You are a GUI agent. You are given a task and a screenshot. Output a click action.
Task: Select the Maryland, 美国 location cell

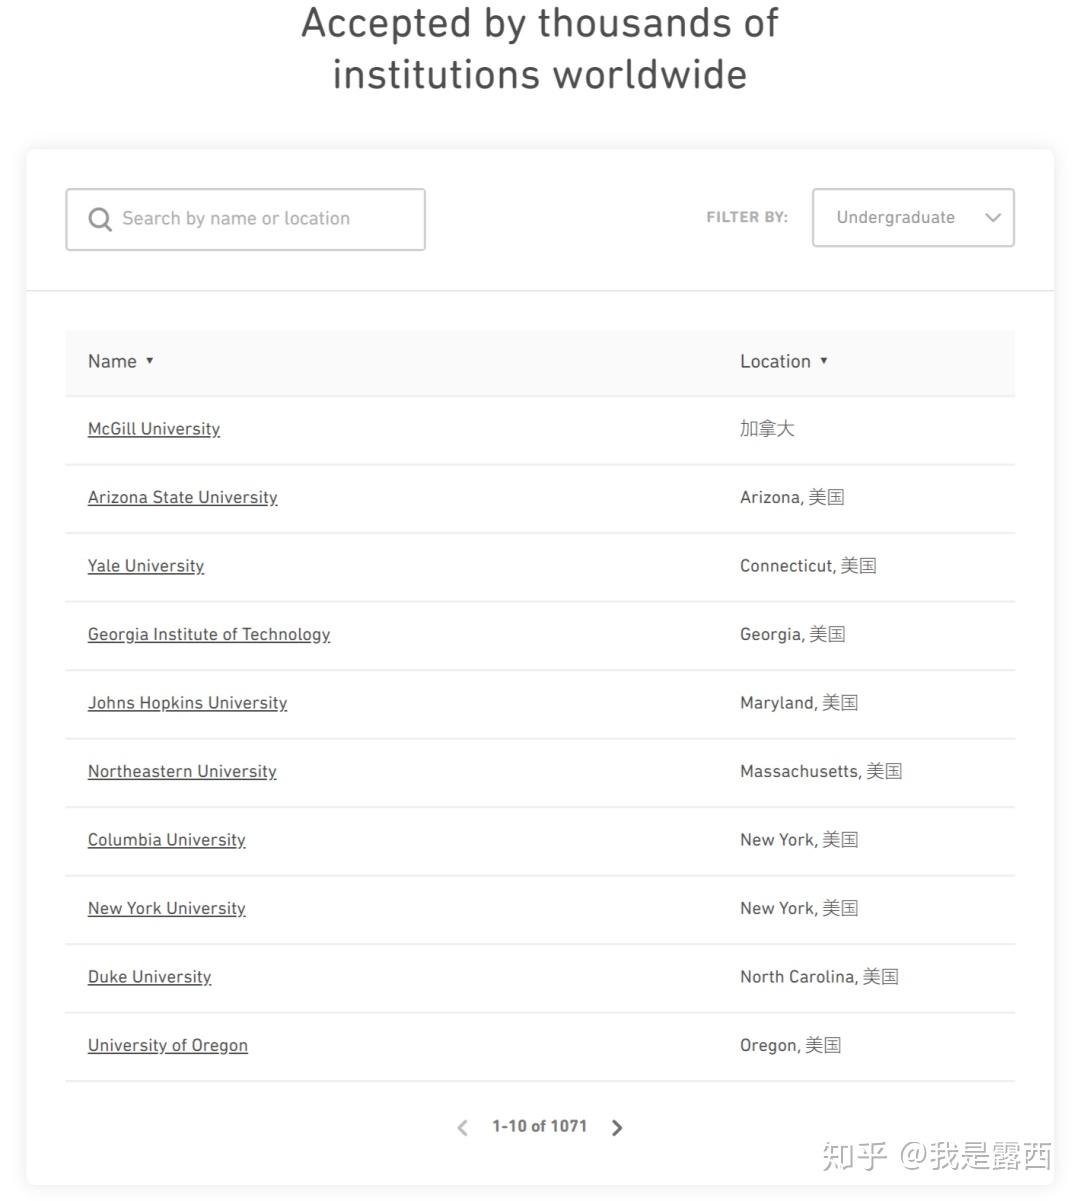pos(799,703)
